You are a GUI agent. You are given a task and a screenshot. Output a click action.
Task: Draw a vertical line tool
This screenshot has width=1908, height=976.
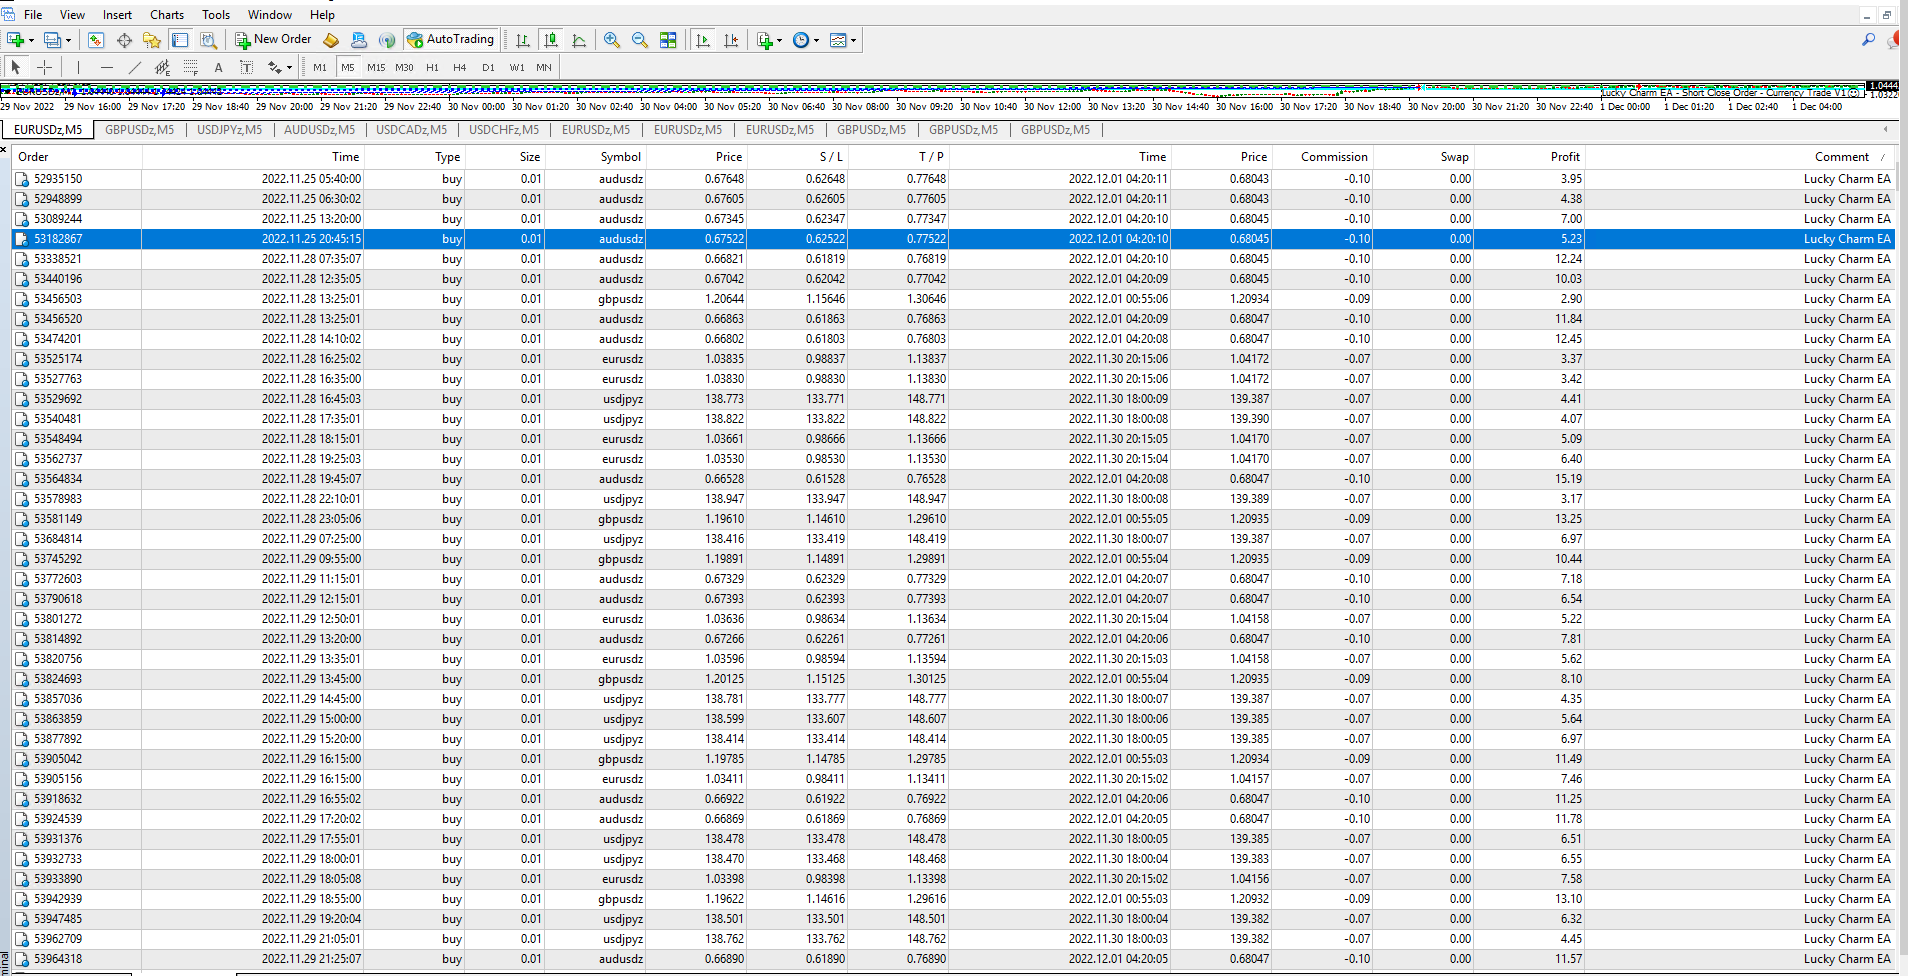click(78, 67)
